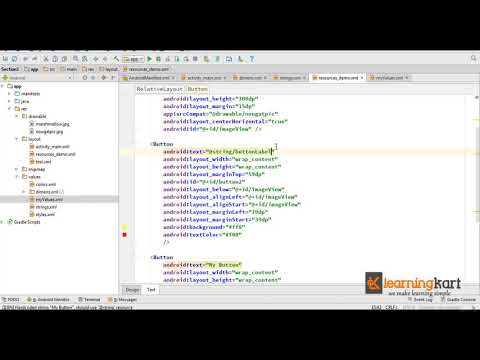Click the project panel scroll-from-source icon
This screenshot has height=360, width=480.
click(85, 78)
